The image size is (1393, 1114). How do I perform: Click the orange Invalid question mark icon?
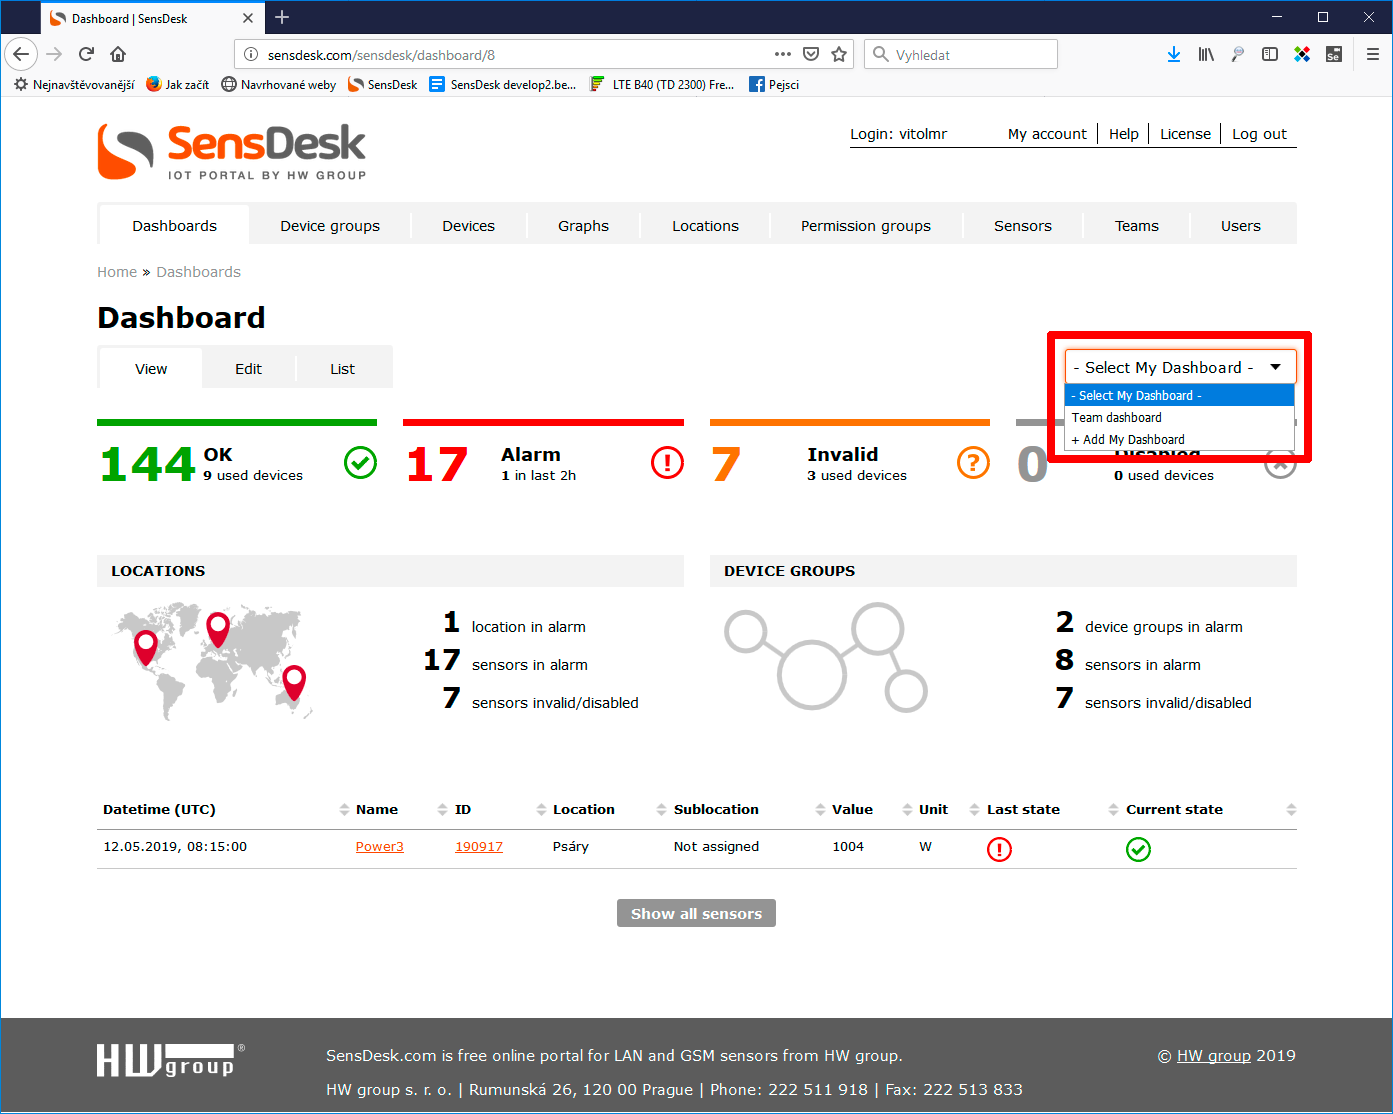tap(973, 462)
